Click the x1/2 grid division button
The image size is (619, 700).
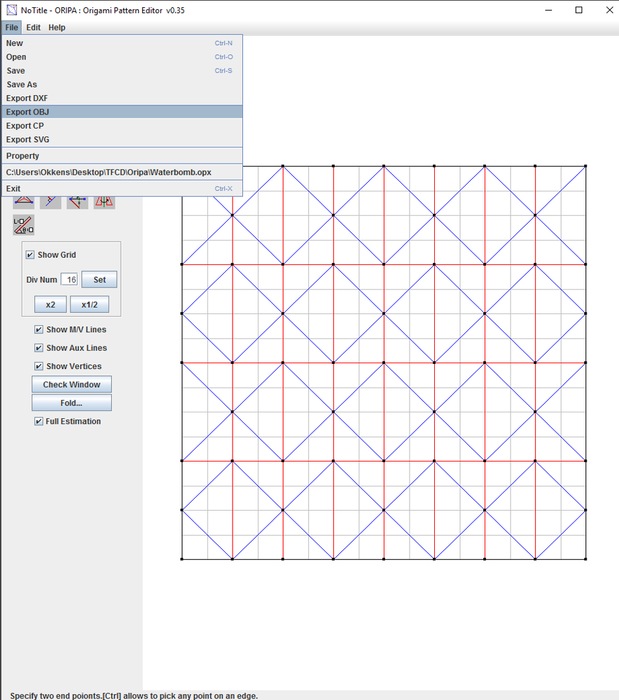click(x=89, y=305)
